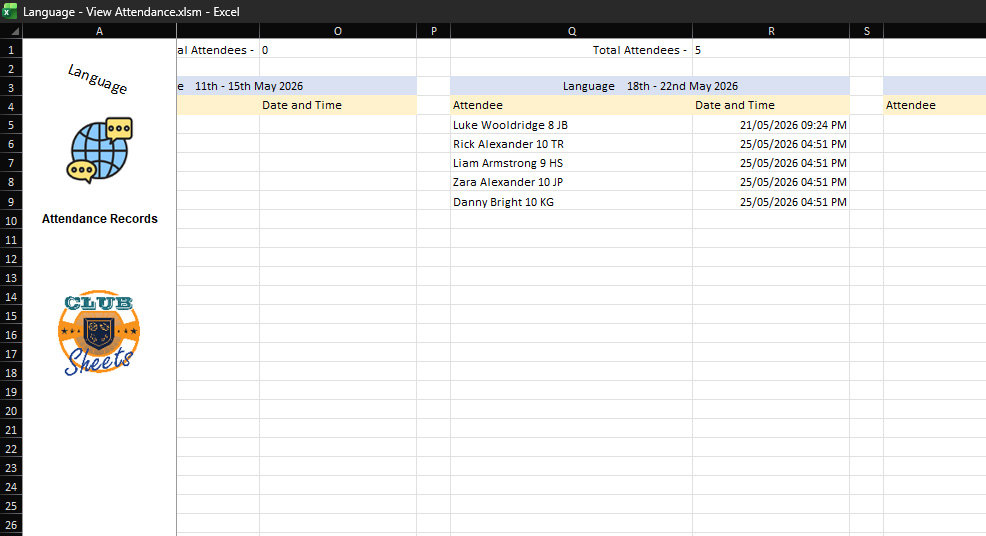Select column A header
This screenshot has height=536, width=986.
click(99, 31)
